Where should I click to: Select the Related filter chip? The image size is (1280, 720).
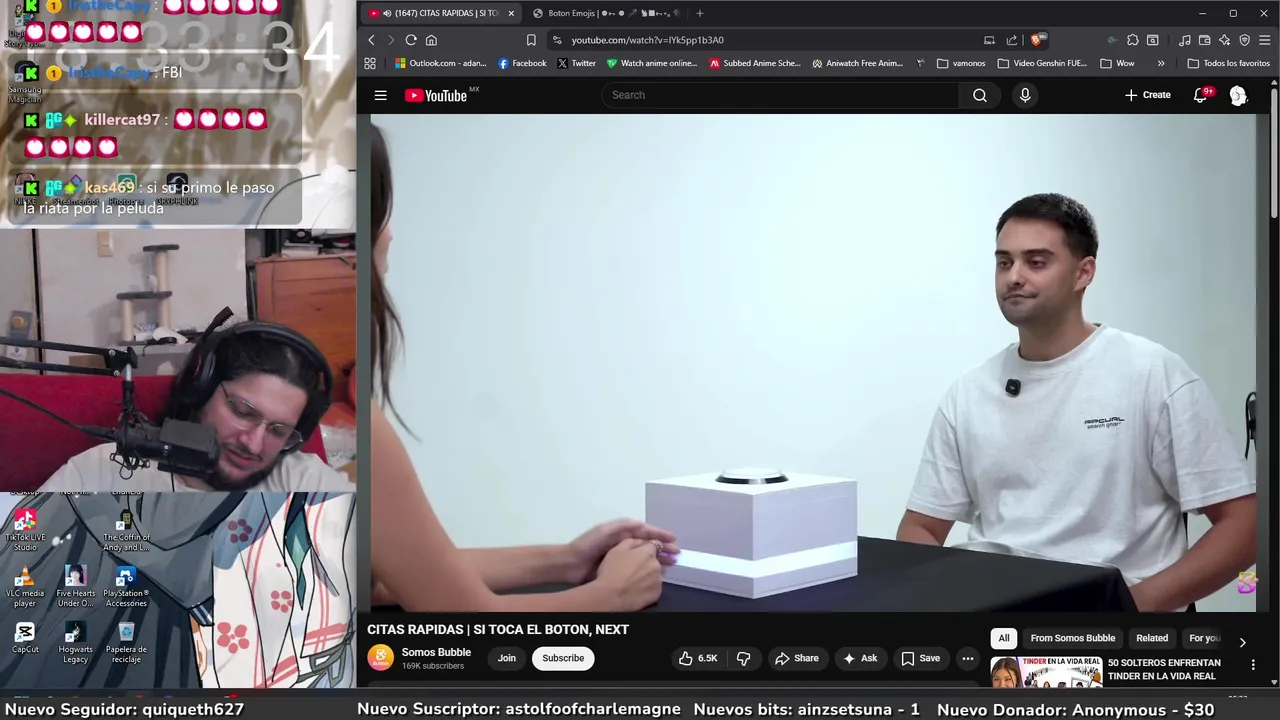1152,638
